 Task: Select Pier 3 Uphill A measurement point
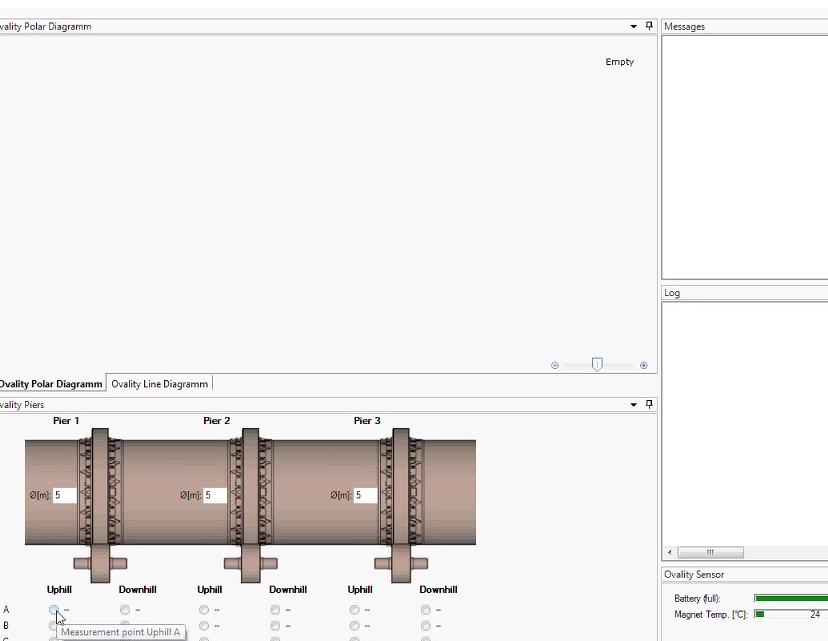point(354,610)
